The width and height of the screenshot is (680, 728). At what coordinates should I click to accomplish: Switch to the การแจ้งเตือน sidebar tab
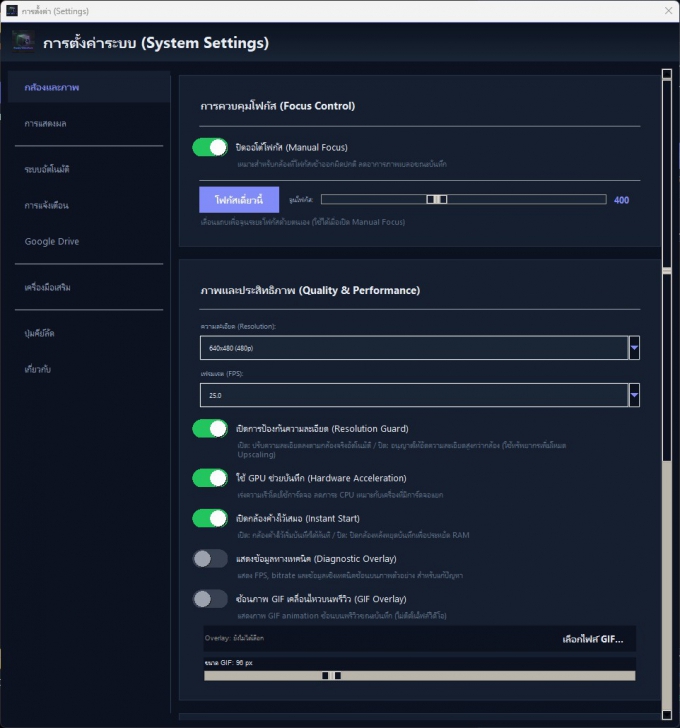click(x=89, y=205)
